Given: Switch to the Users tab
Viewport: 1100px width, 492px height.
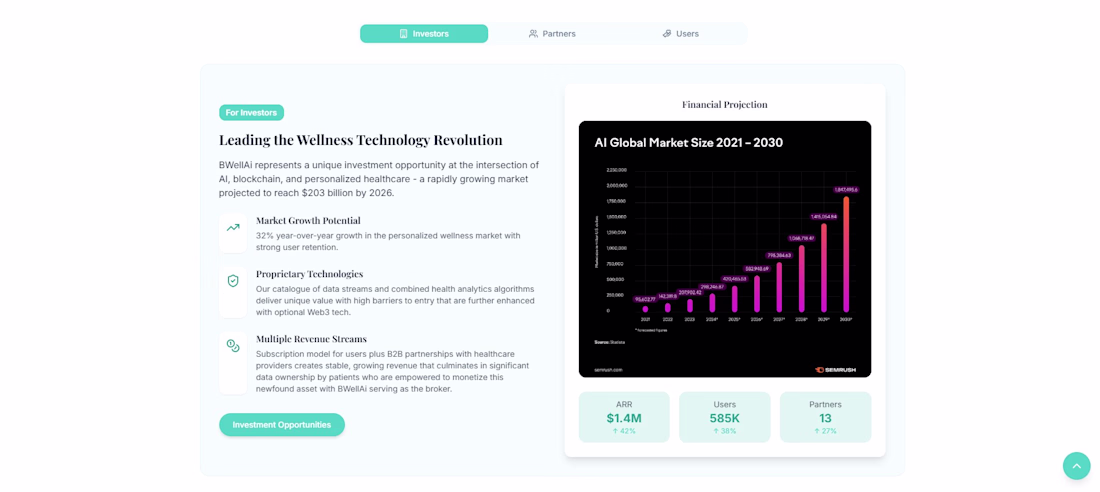Looking at the screenshot, I should (681, 34).
